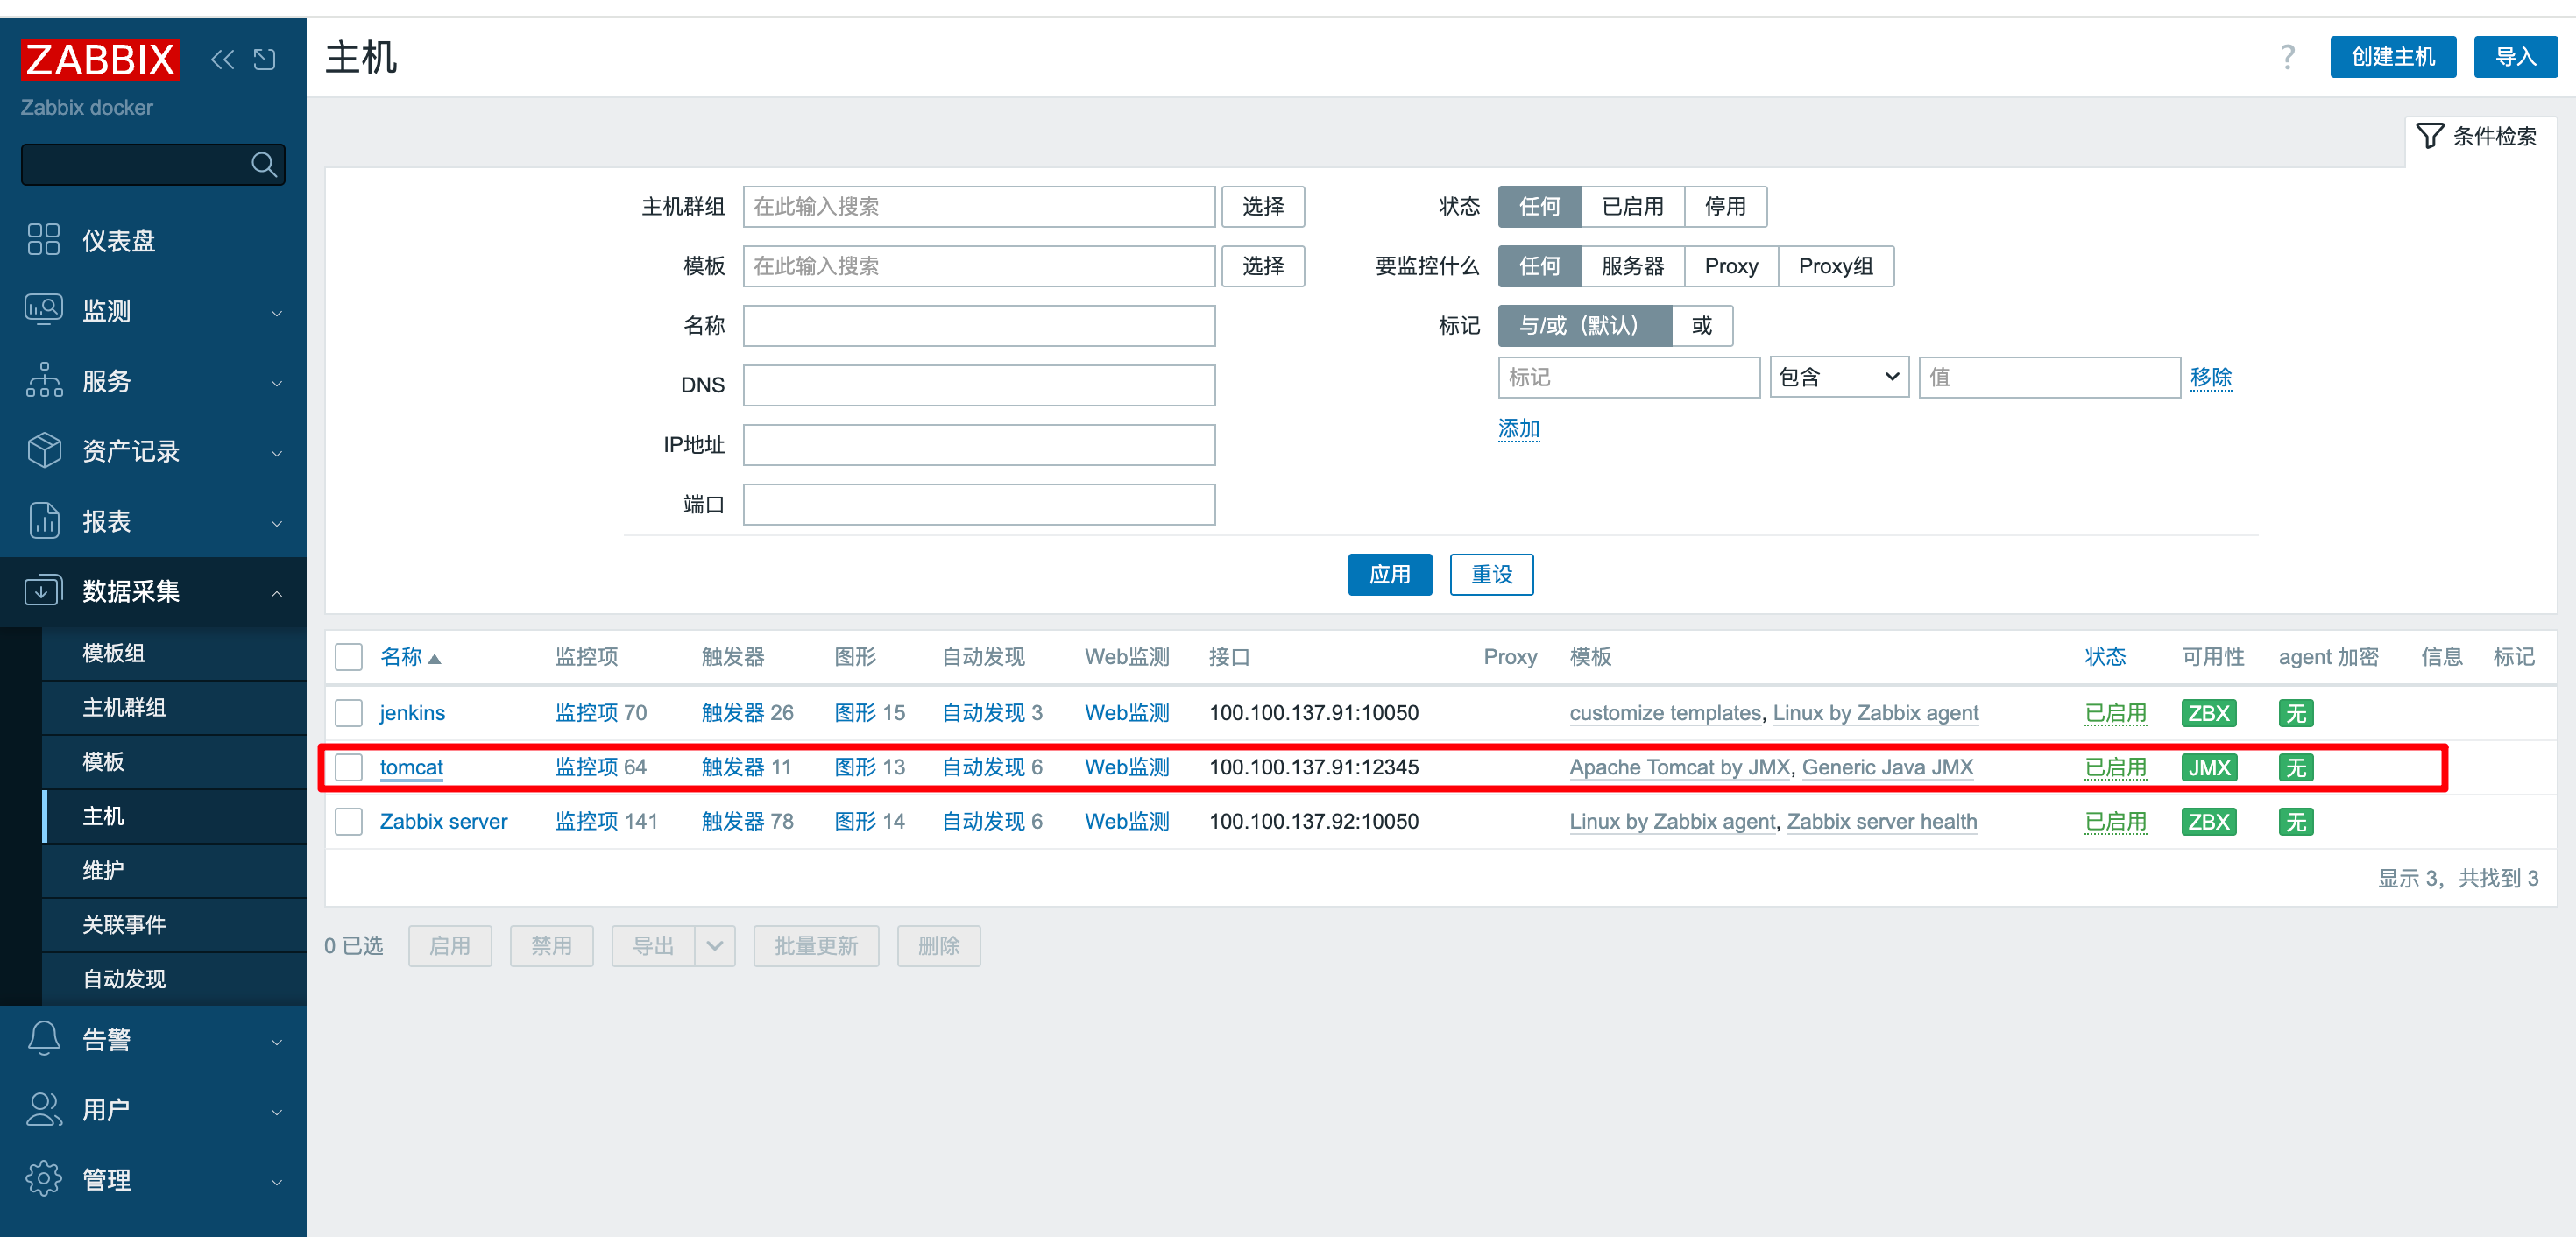Screen dimensions: 2576x1237
Task: Select status filter 停用
Action: tap(1725, 206)
